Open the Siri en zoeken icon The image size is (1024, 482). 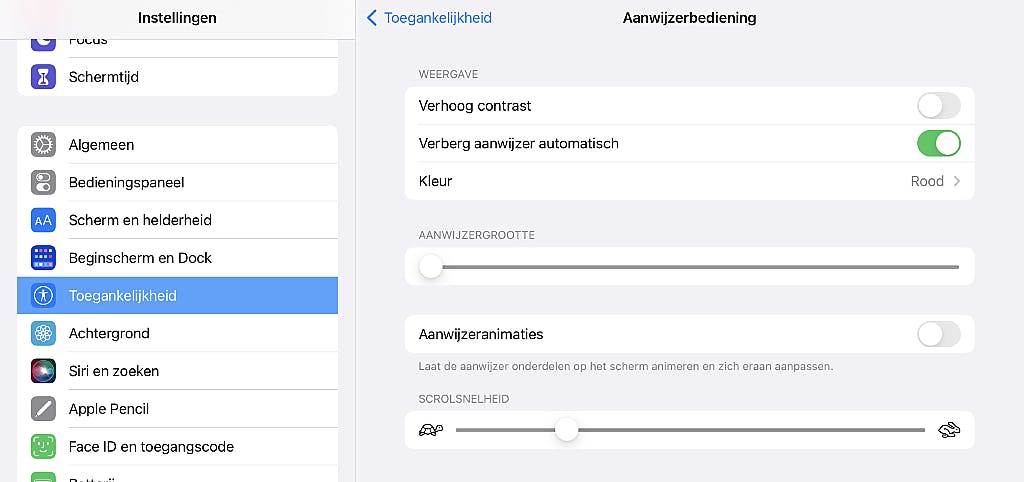[43, 371]
